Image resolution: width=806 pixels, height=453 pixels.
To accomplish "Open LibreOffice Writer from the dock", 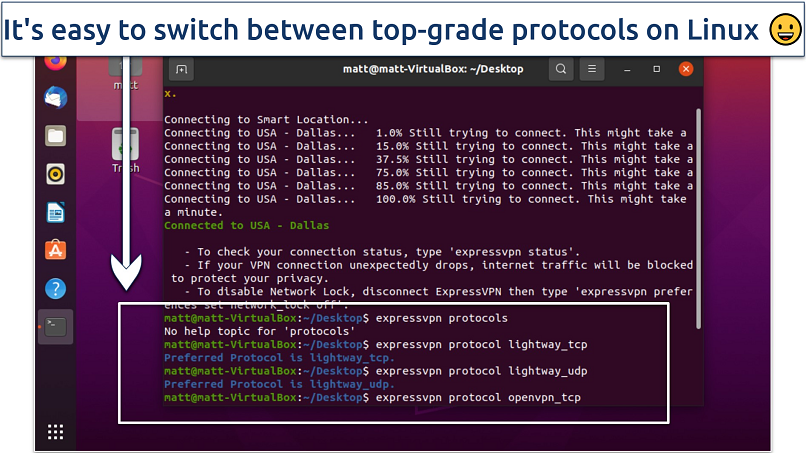I will (56, 212).
